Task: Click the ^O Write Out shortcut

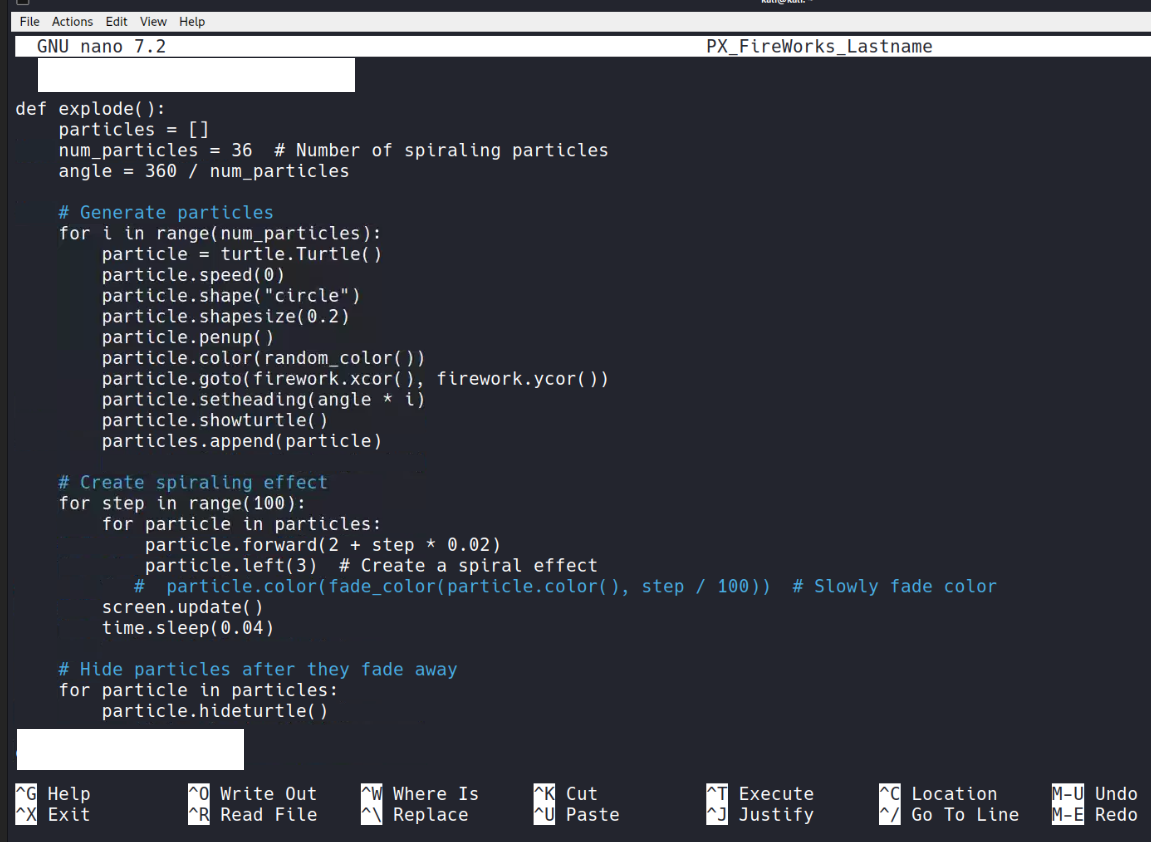Action: click(x=252, y=794)
